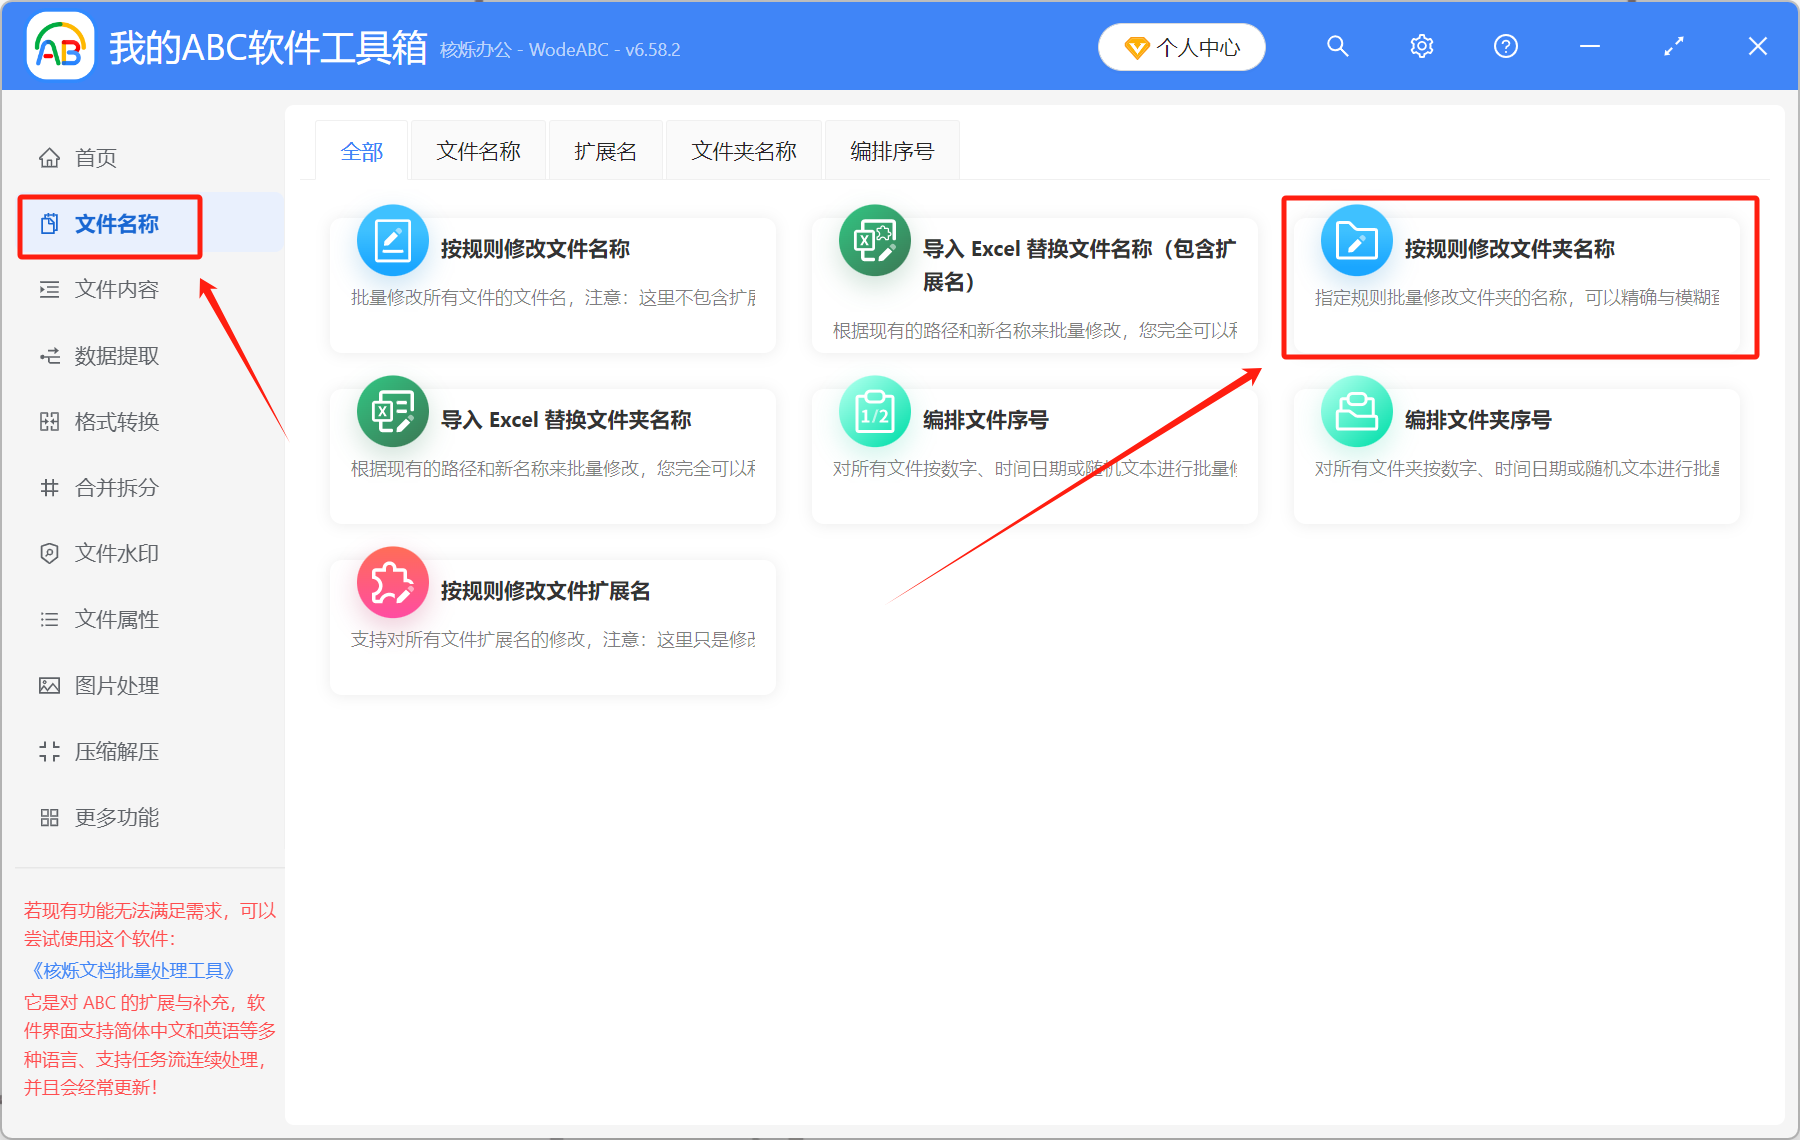Click the AB app logo
The width and height of the screenshot is (1800, 1140).
pyautogui.click(x=60, y=44)
